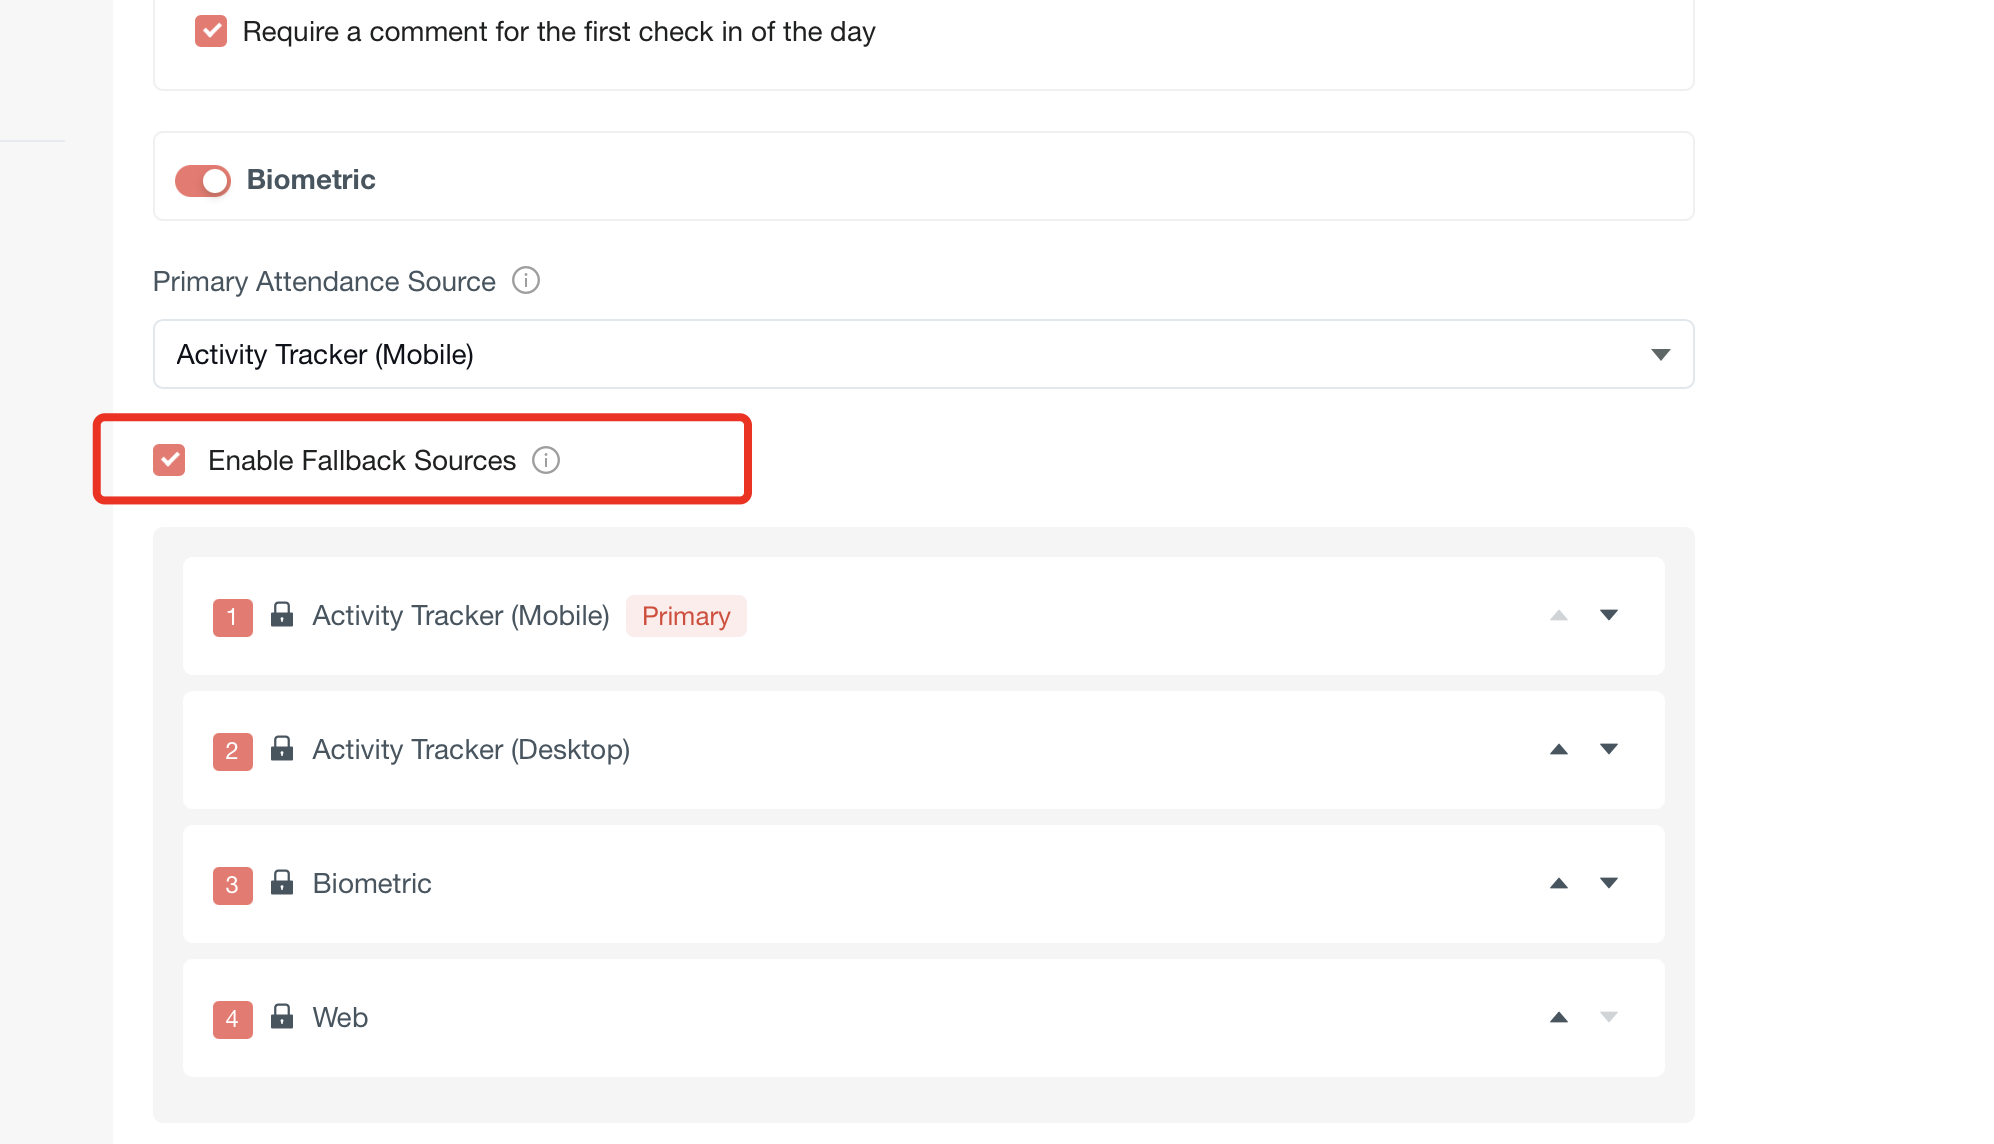Click lock icon on Activity Tracker (Desktop) row

[282, 748]
